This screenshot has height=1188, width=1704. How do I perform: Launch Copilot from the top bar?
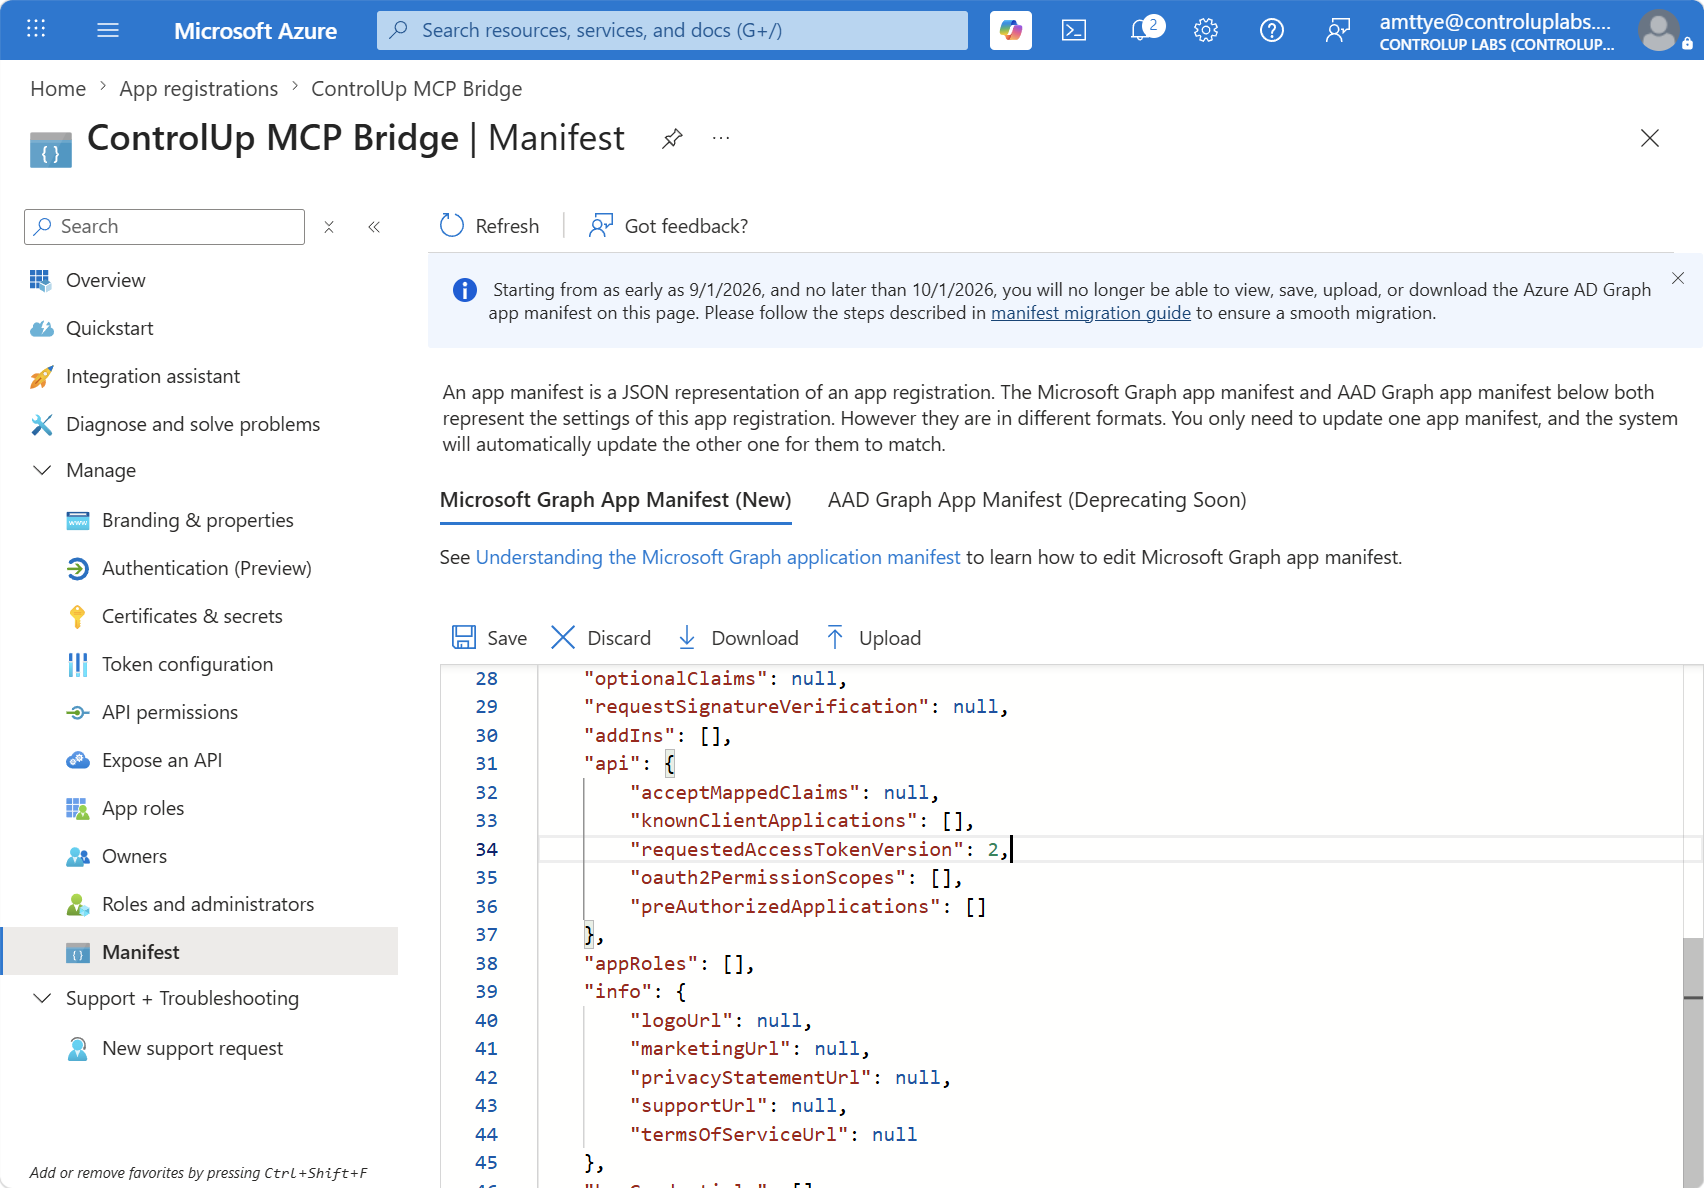[x=1011, y=30]
